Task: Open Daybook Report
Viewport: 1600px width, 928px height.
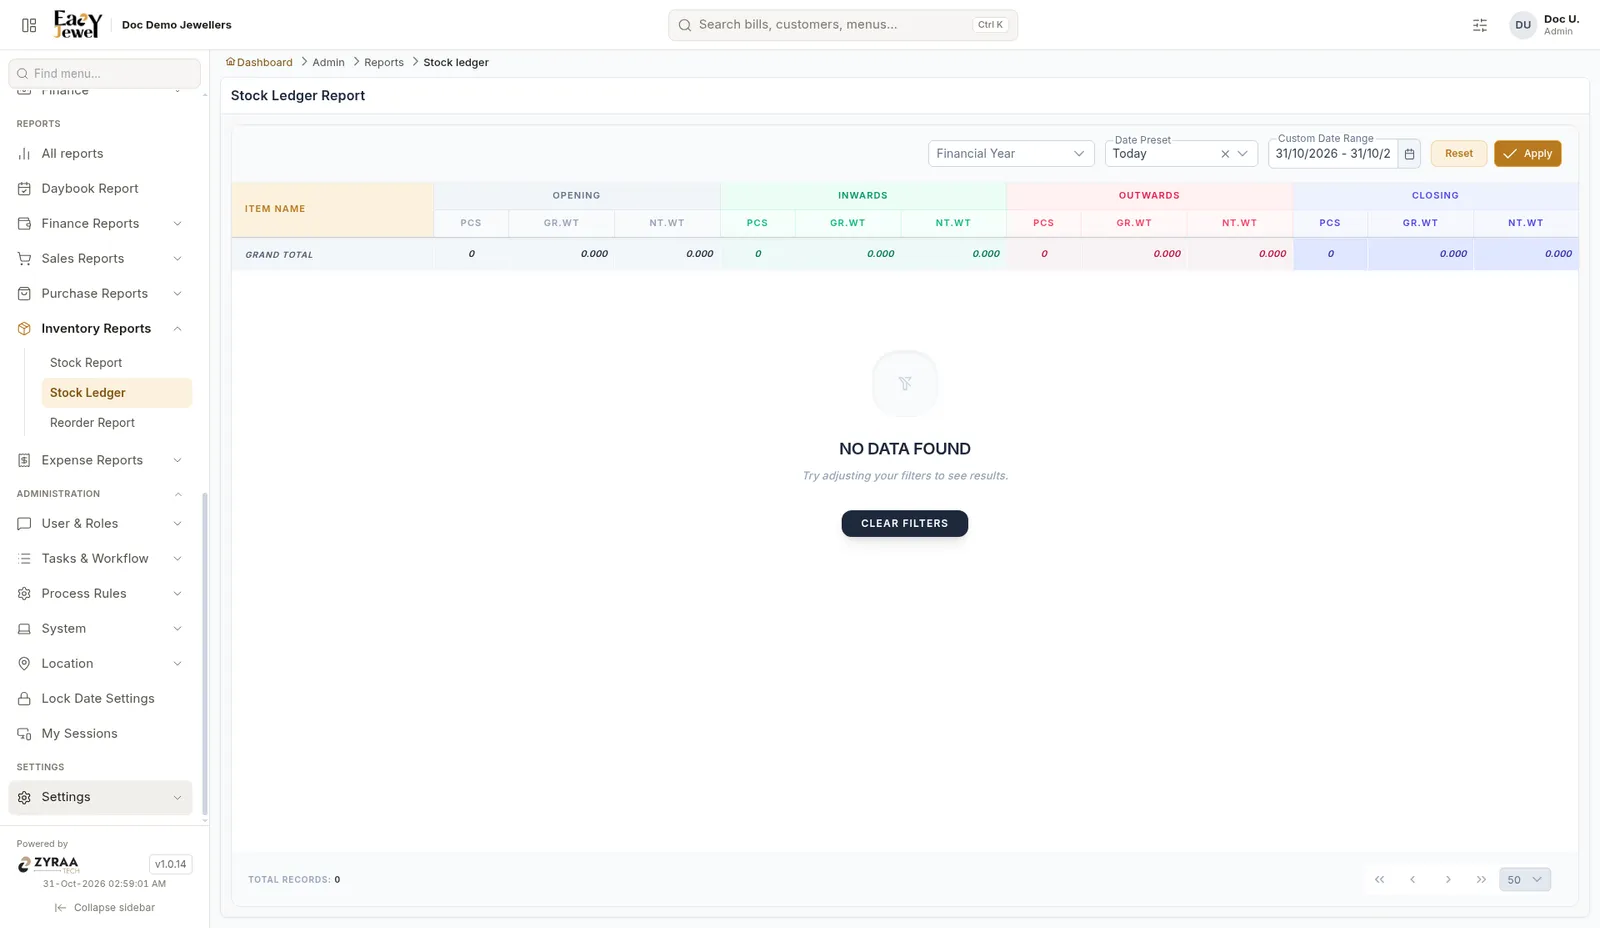Action: pos(100,189)
